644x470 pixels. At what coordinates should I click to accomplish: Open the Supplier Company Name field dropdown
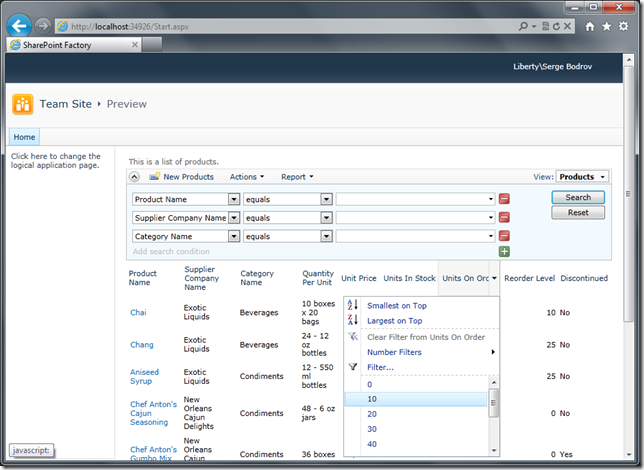(234, 218)
